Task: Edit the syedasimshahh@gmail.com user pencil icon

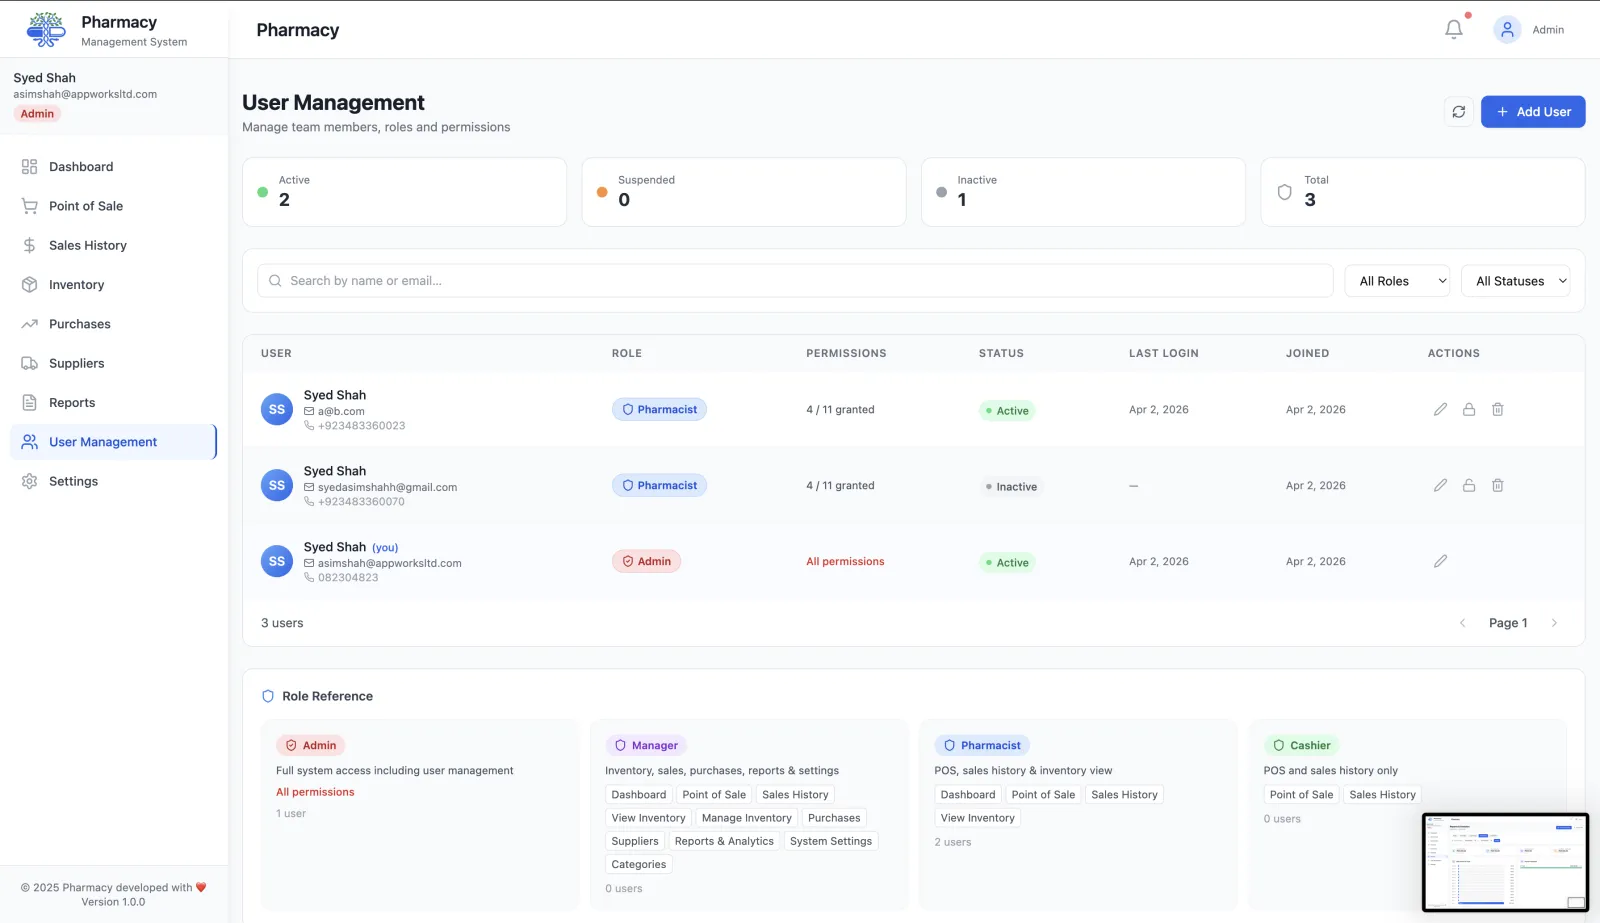Action: click(1440, 485)
